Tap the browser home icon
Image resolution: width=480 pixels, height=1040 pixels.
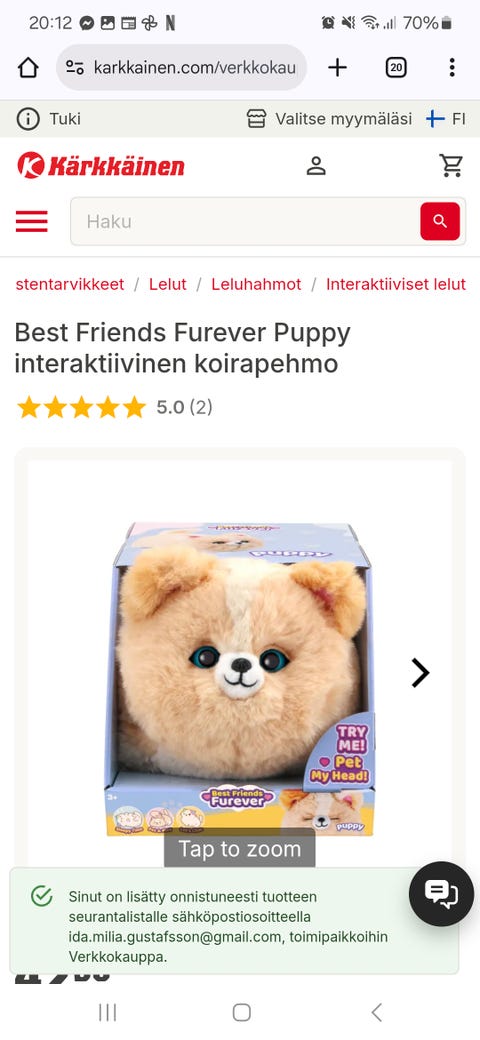tap(28, 67)
